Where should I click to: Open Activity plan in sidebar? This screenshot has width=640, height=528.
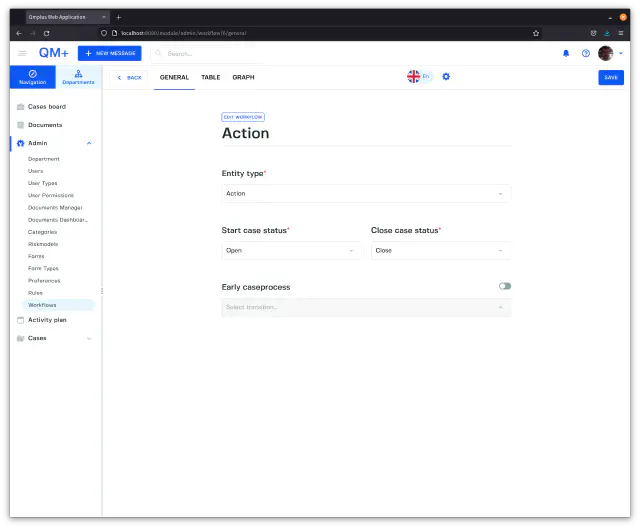(x=47, y=320)
